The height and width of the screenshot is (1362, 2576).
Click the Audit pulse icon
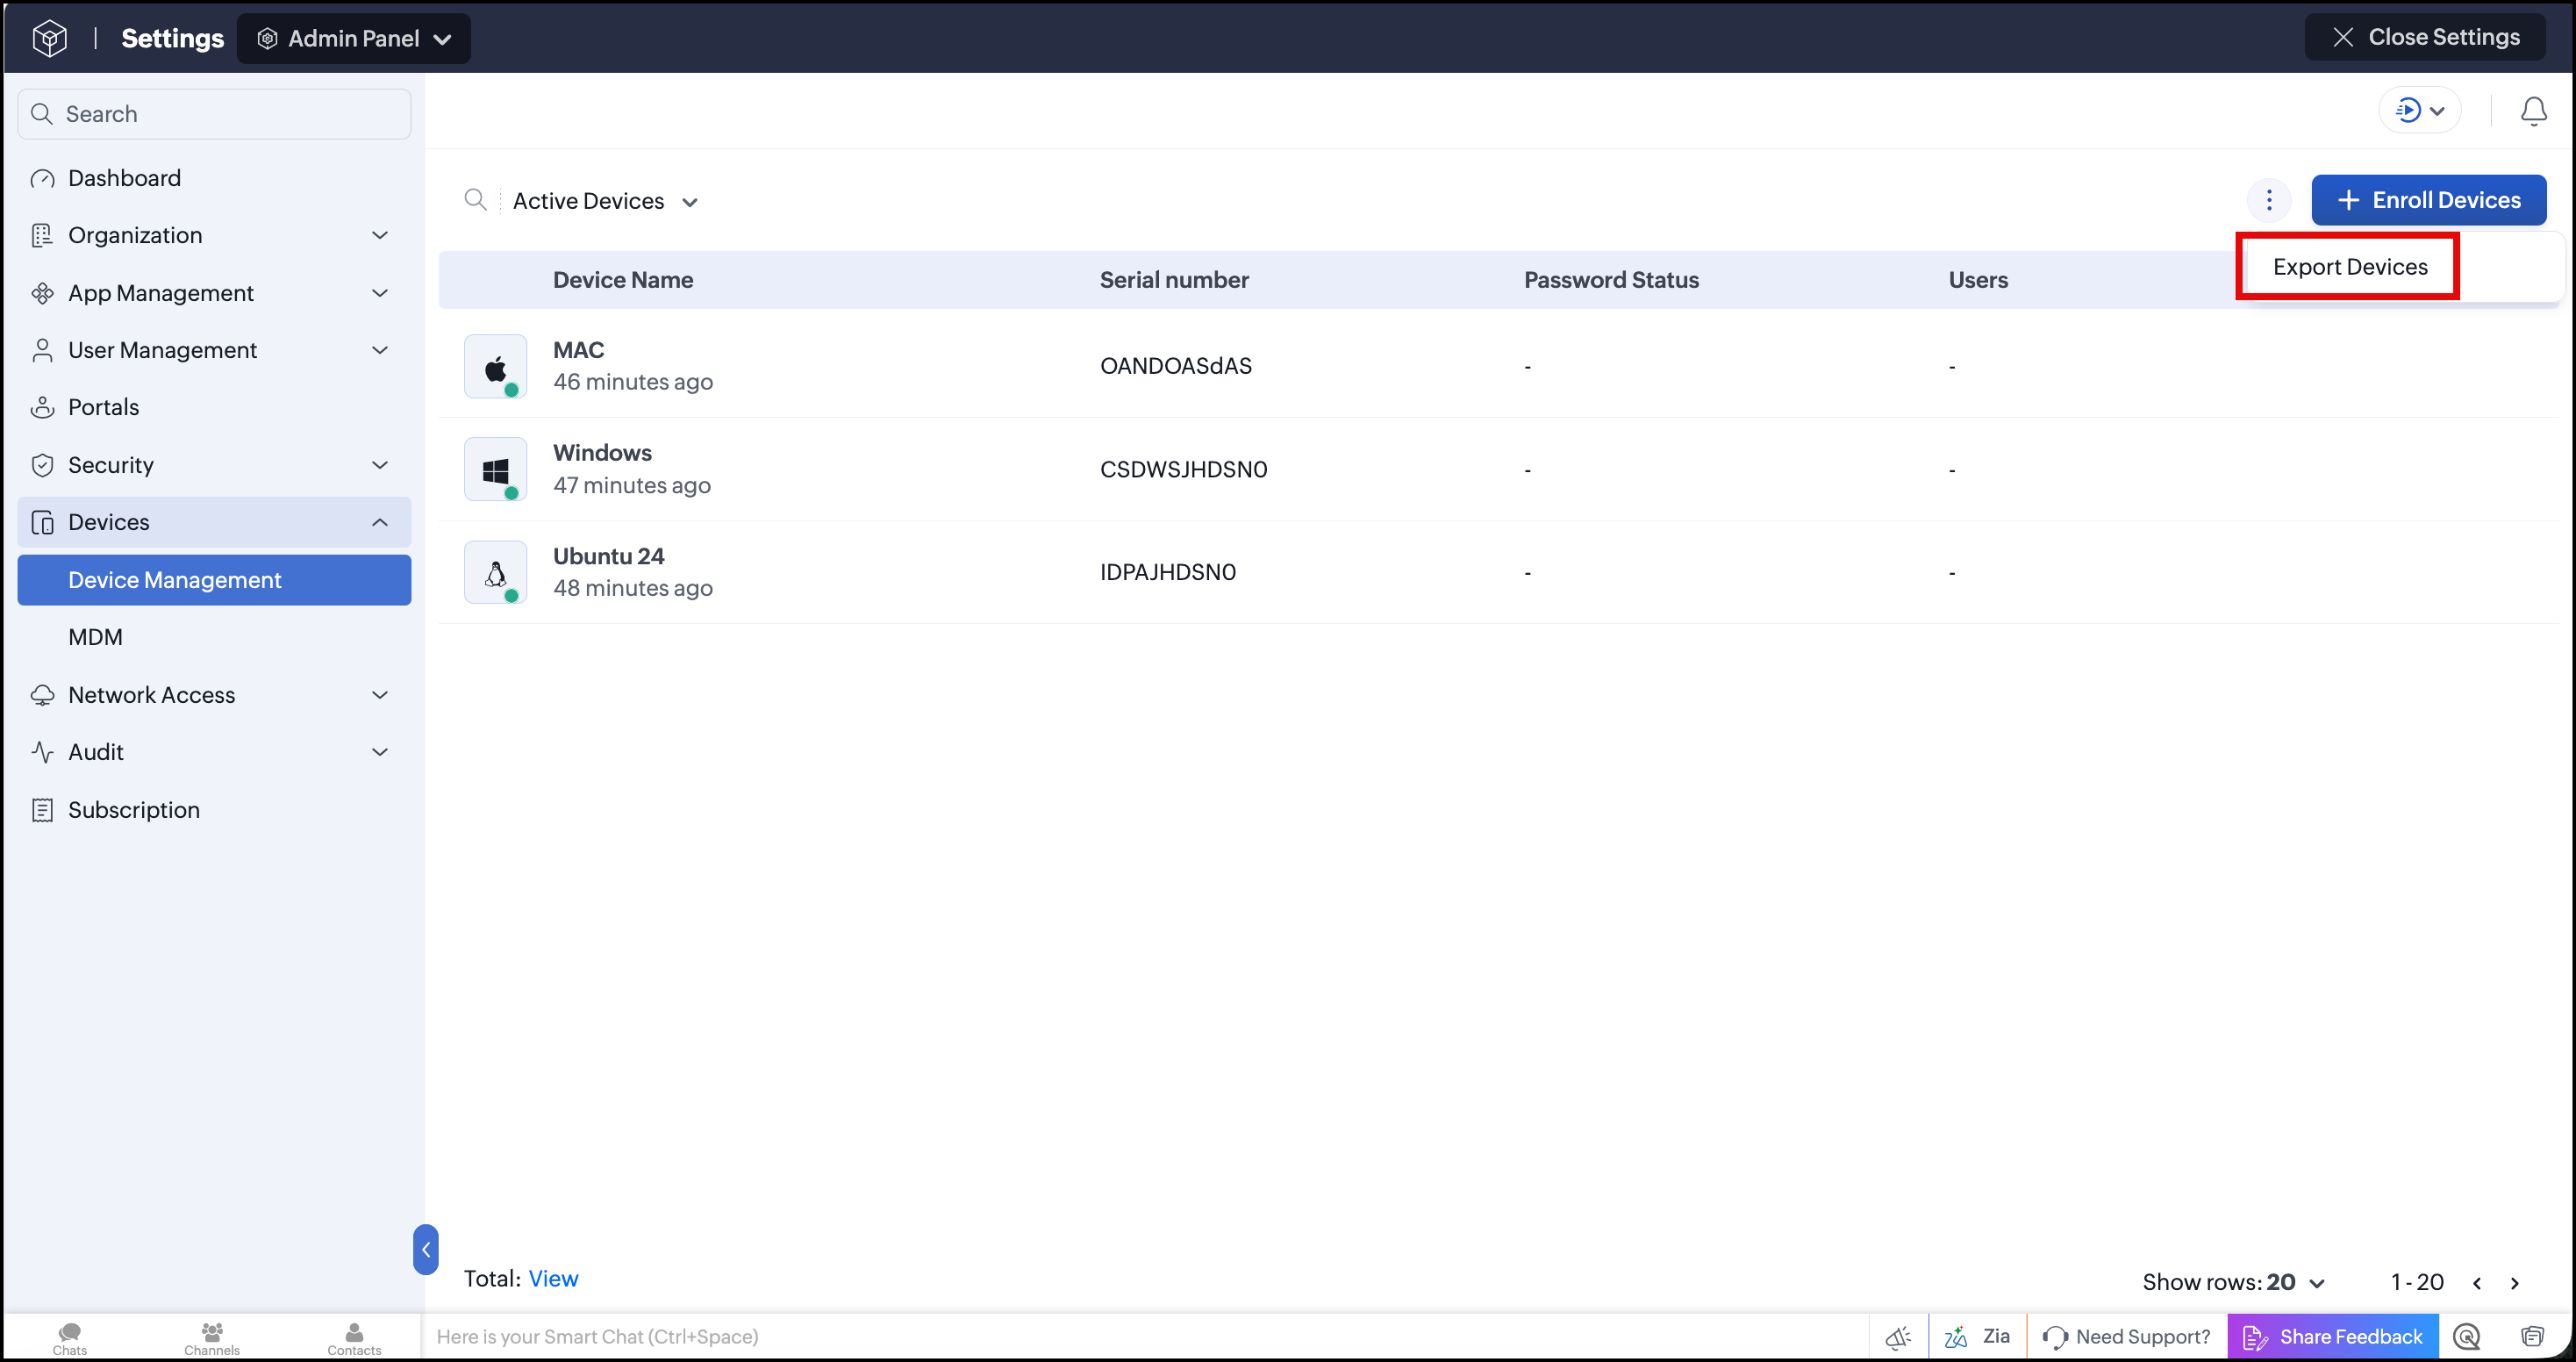click(42, 752)
